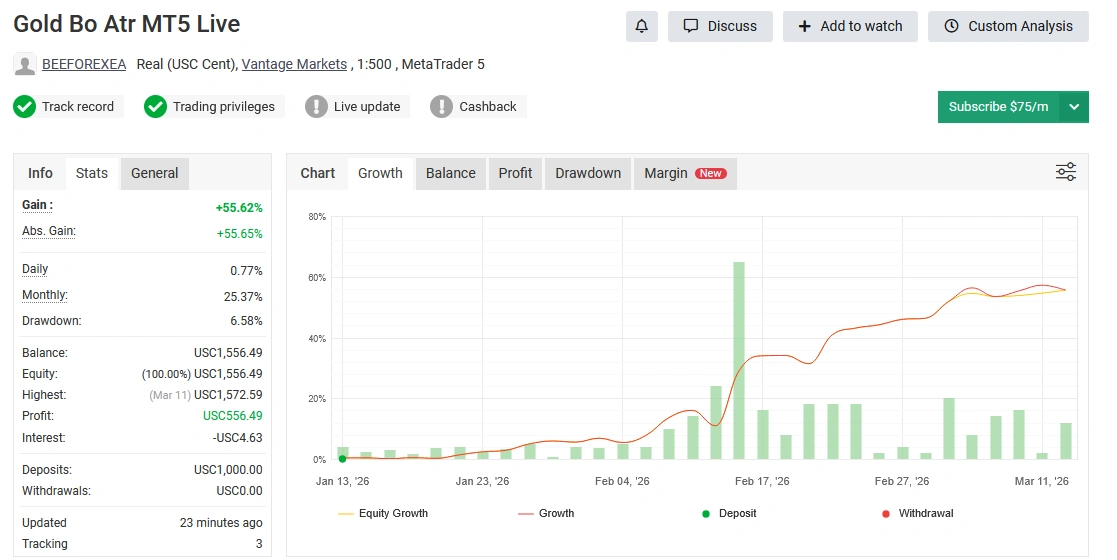Open the Vantage Markets broker link

point(294,65)
